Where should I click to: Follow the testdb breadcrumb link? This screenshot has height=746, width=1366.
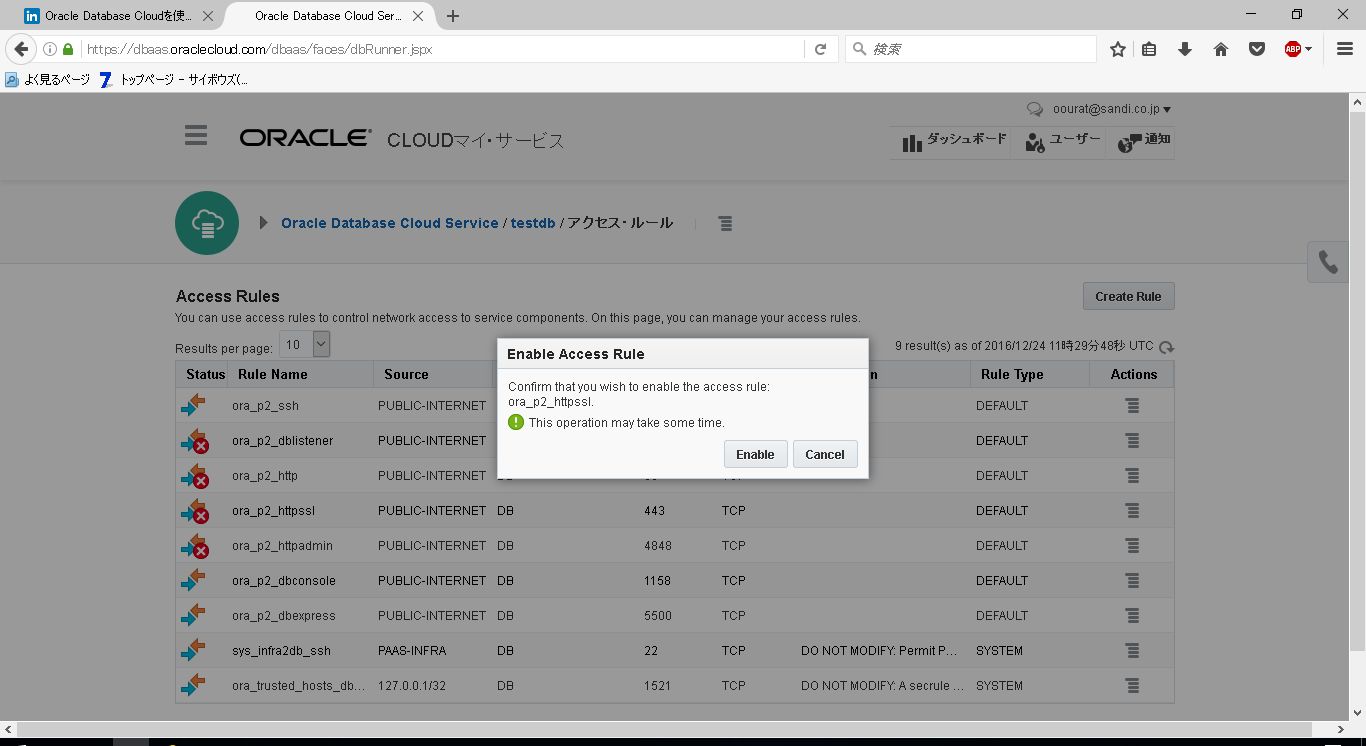533,223
